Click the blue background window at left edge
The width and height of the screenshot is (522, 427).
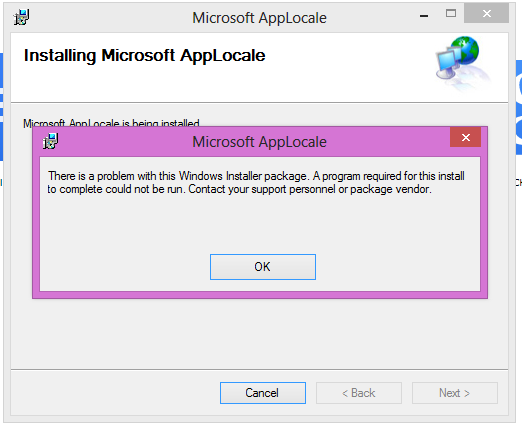coord(1,107)
